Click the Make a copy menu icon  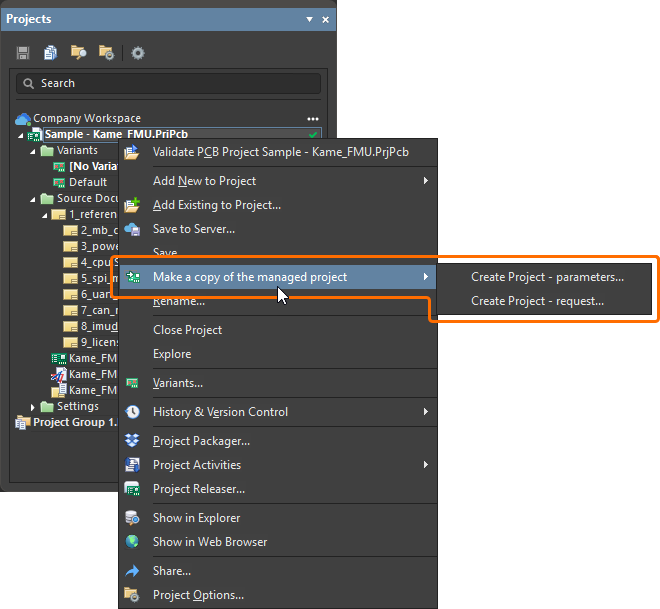[133, 277]
